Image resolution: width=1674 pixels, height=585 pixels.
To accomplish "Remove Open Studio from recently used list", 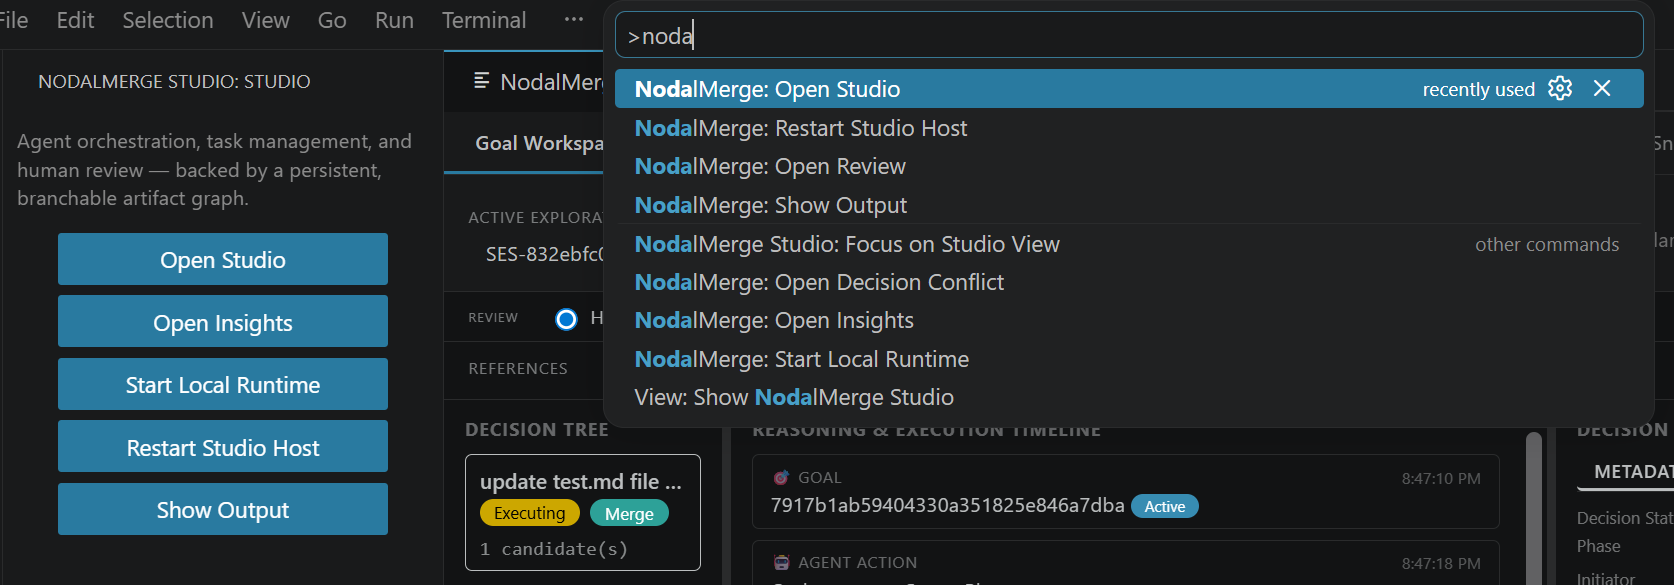I will pos(1602,89).
